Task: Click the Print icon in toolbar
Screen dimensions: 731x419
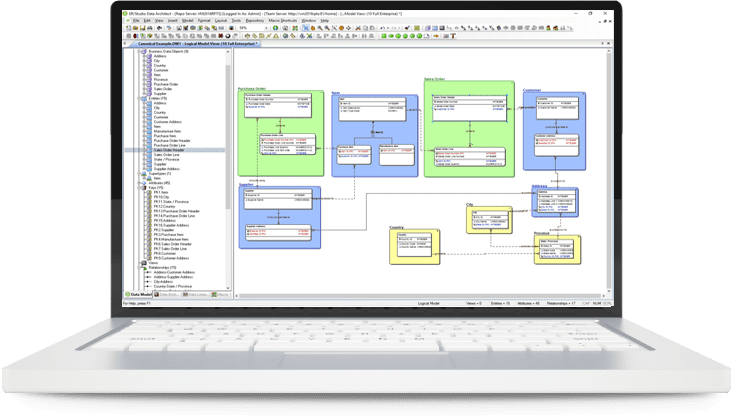Action: (x=150, y=28)
